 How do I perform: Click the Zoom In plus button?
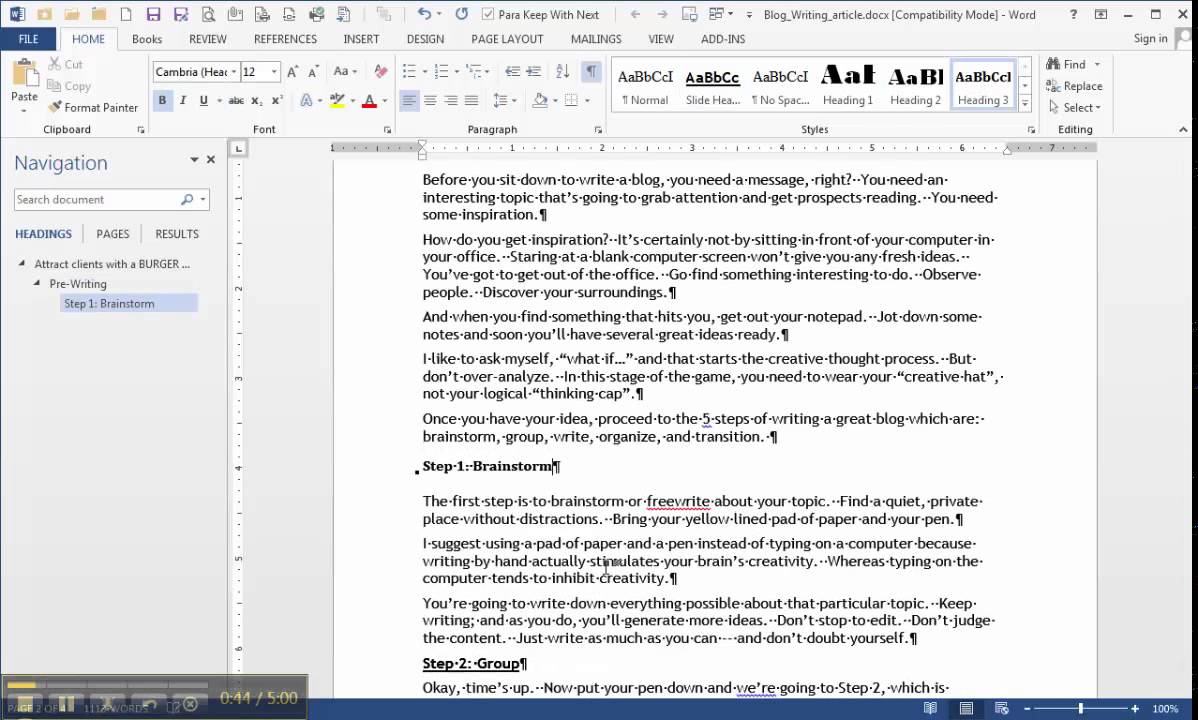tap(1135, 709)
